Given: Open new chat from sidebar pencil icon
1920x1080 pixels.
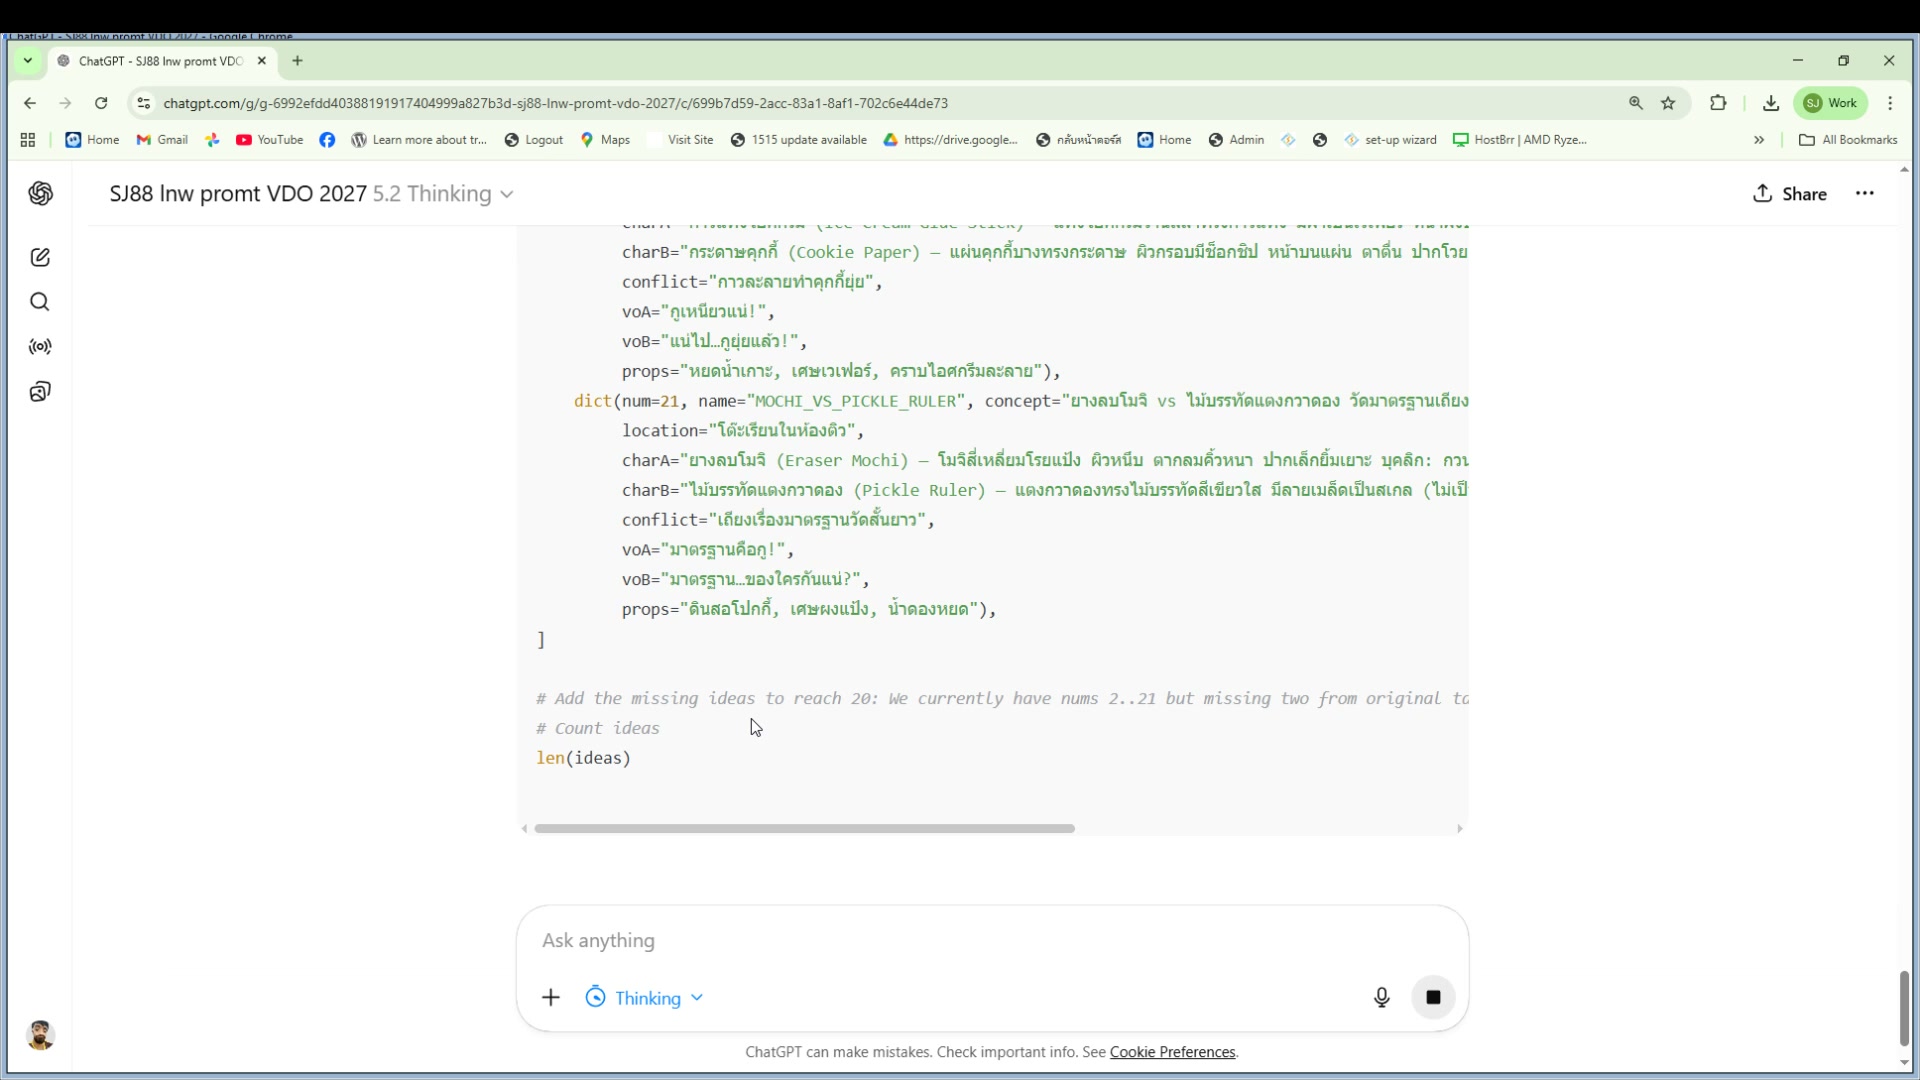Looking at the screenshot, I should click(40, 258).
